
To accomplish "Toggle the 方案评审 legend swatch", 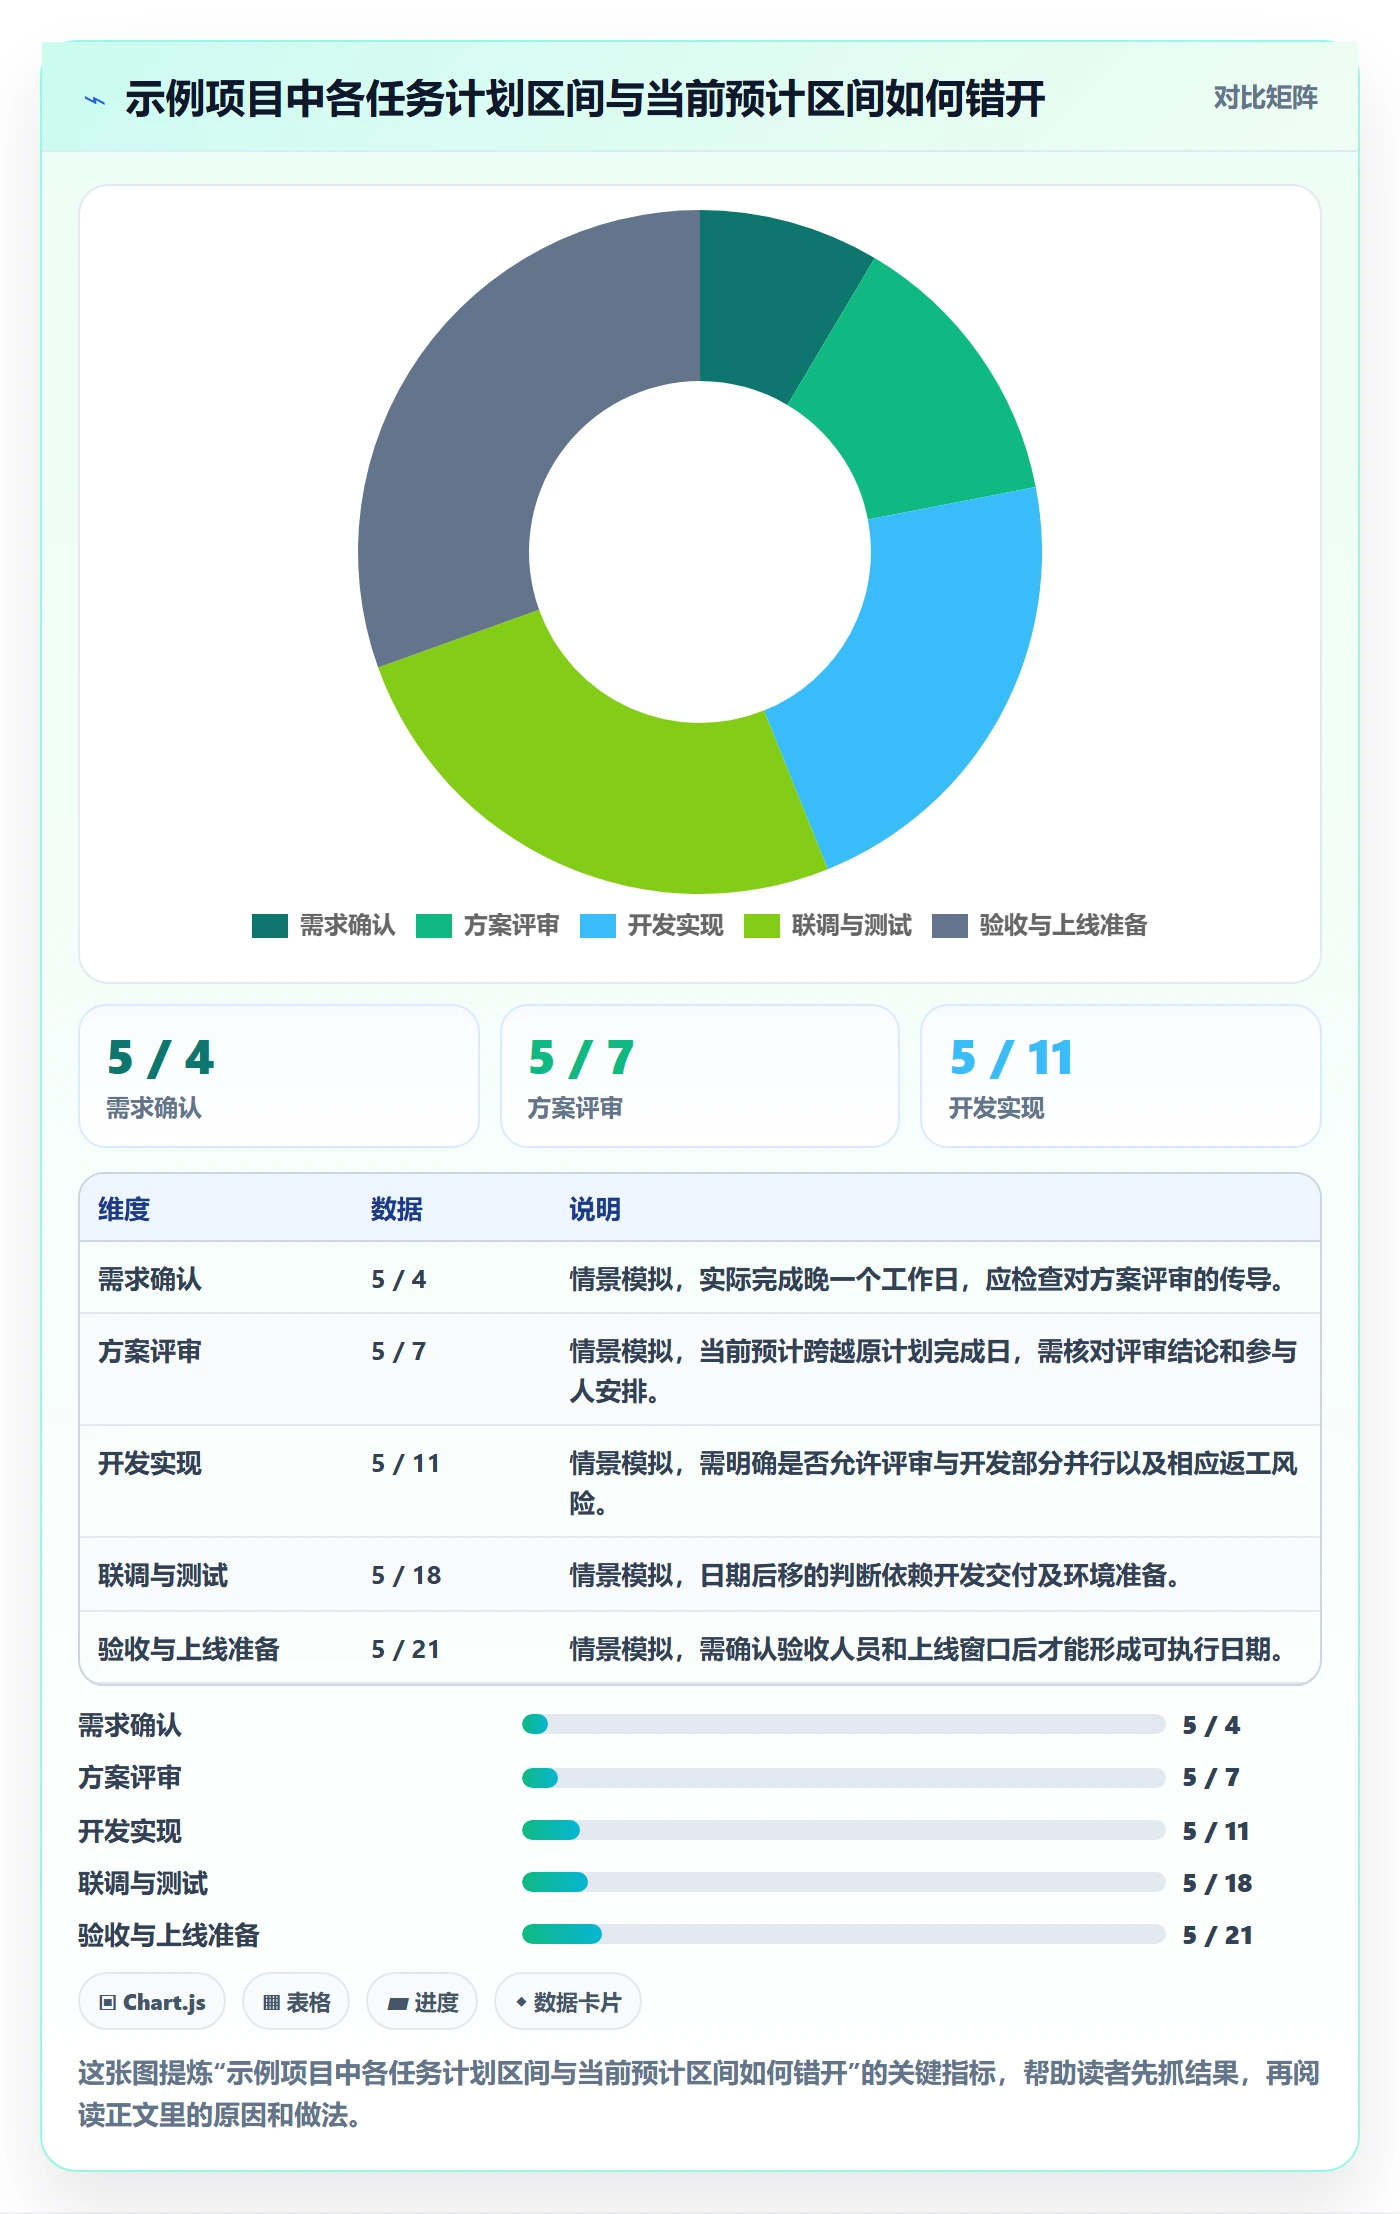I will [x=434, y=926].
